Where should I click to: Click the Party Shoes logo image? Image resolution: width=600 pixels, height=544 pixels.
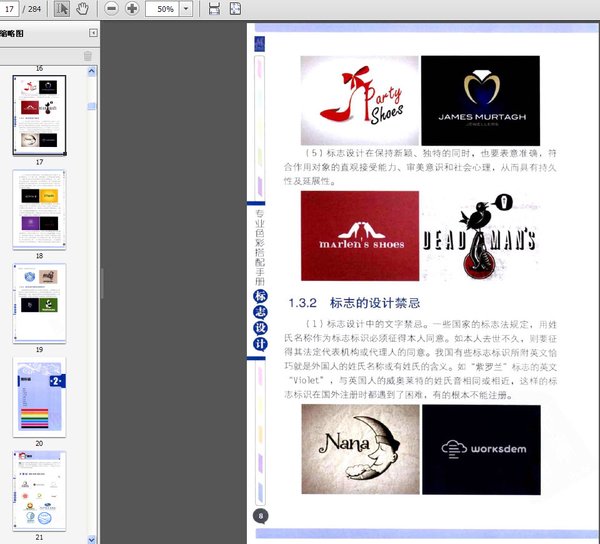click(x=359, y=101)
